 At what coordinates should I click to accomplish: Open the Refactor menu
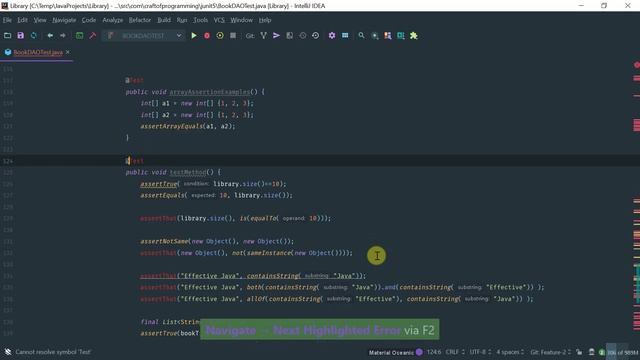coord(140,20)
